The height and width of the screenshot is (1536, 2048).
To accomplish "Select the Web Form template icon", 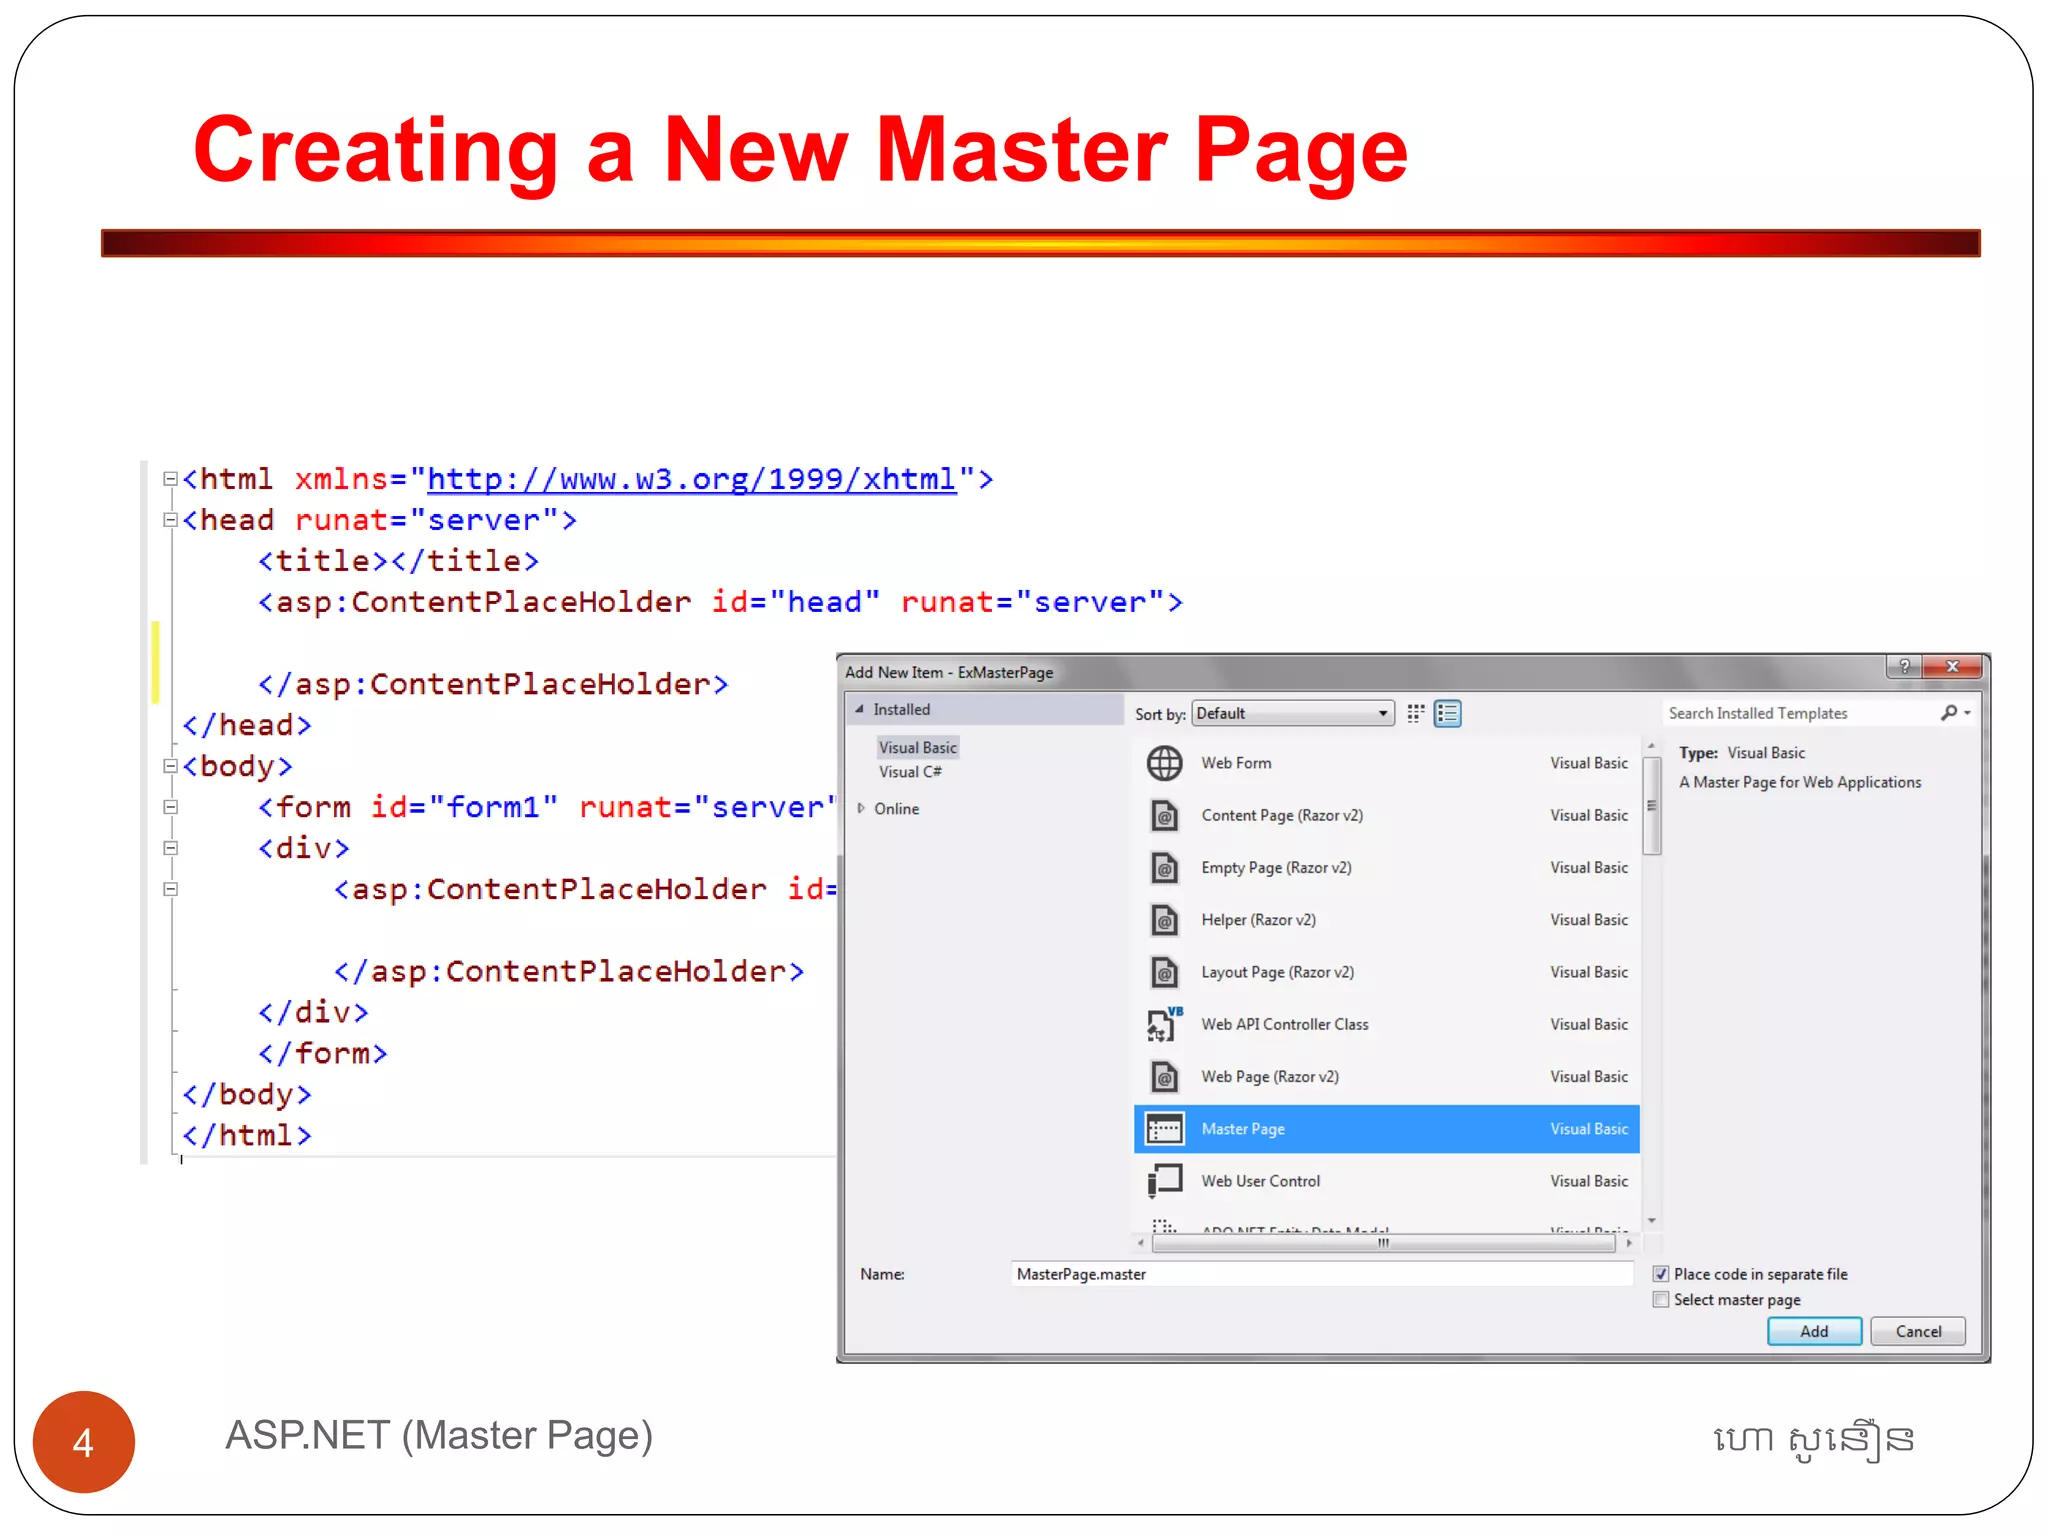I will pyautogui.click(x=1164, y=763).
